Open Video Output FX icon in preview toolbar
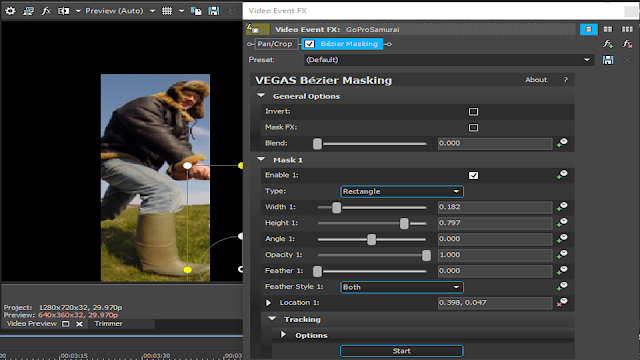Image resolution: width=640 pixels, height=360 pixels. pyautogui.click(x=46, y=11)
